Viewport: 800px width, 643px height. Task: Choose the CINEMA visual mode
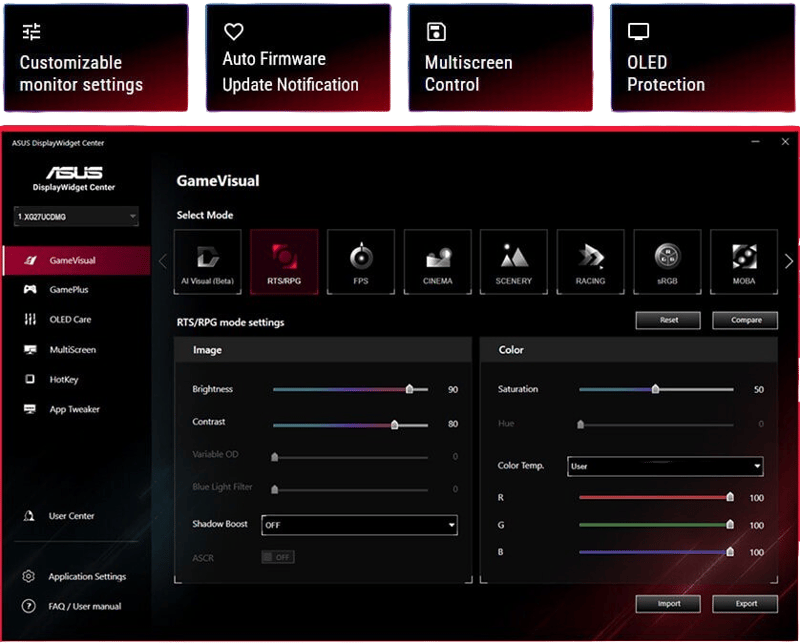pyautogui.click(x=437, y=262)
